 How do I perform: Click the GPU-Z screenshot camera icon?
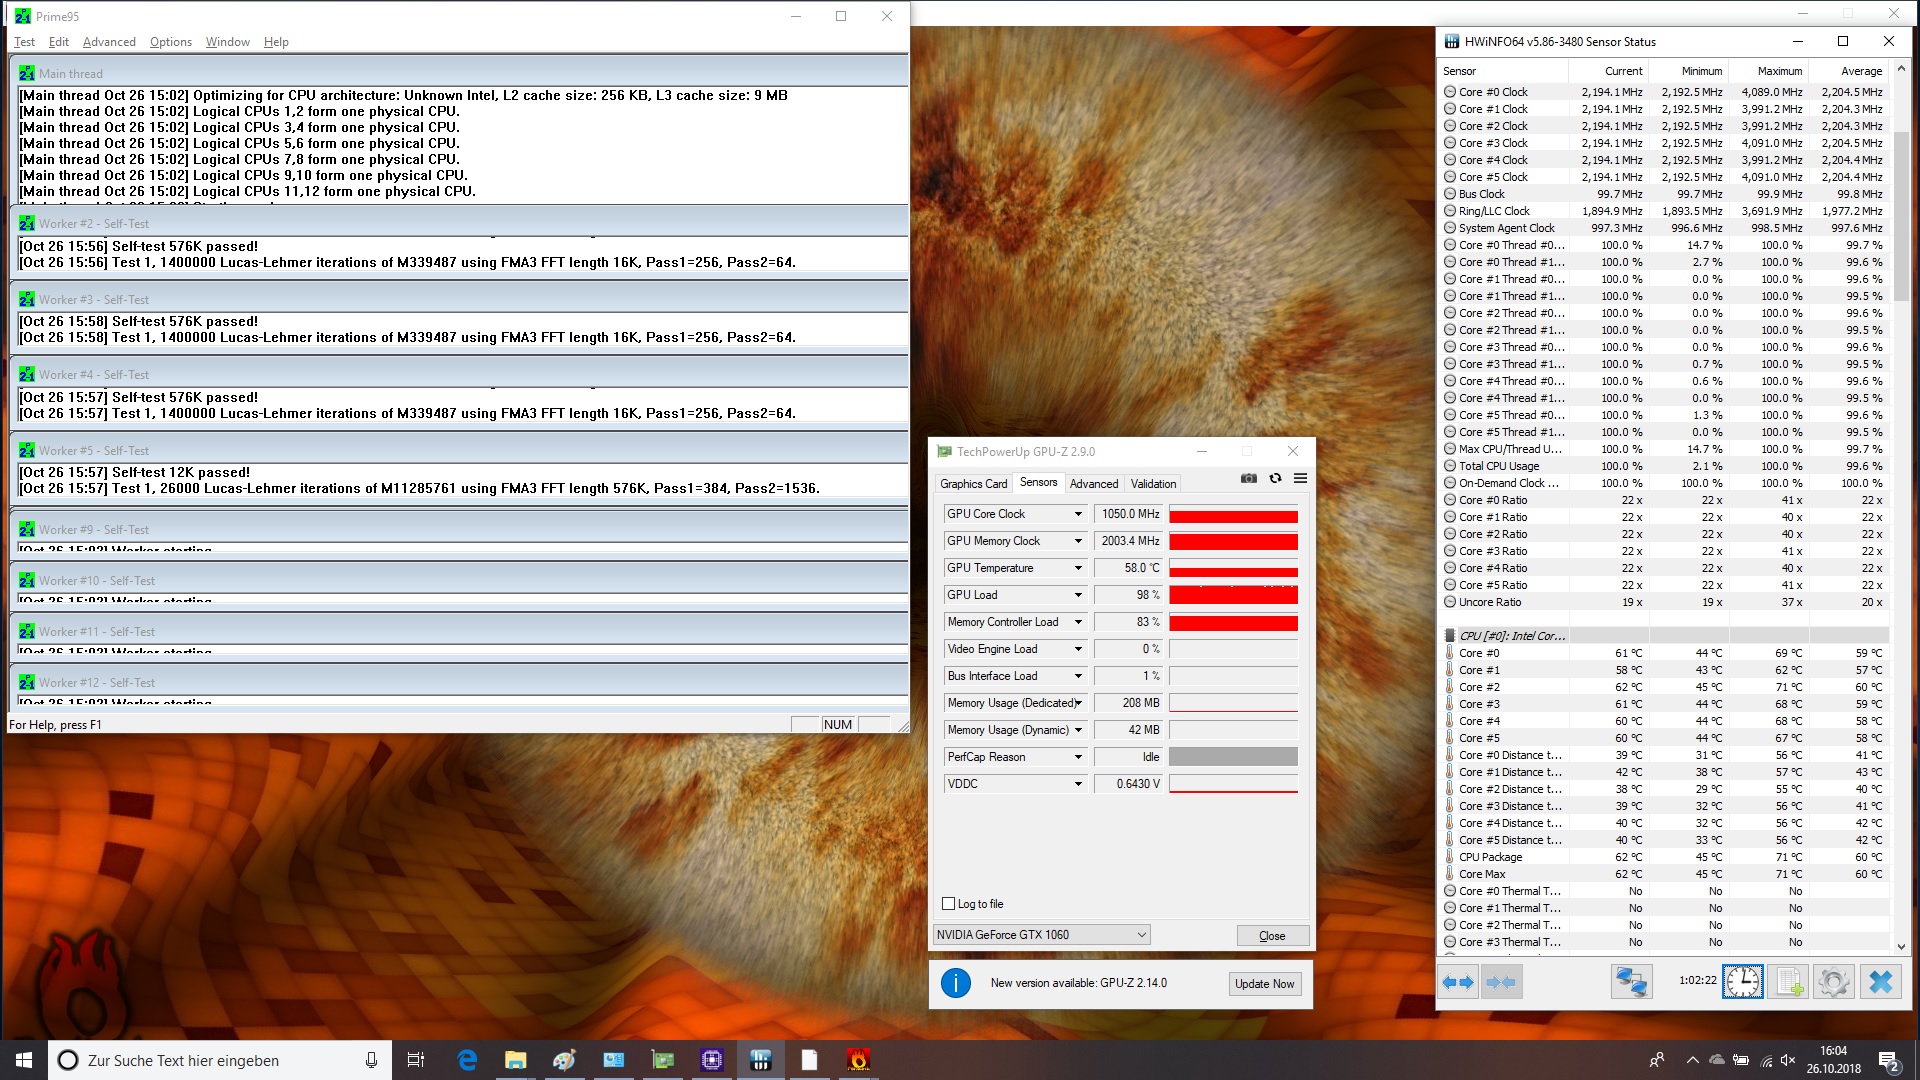pyautogui.click(x=1249, y=479)
